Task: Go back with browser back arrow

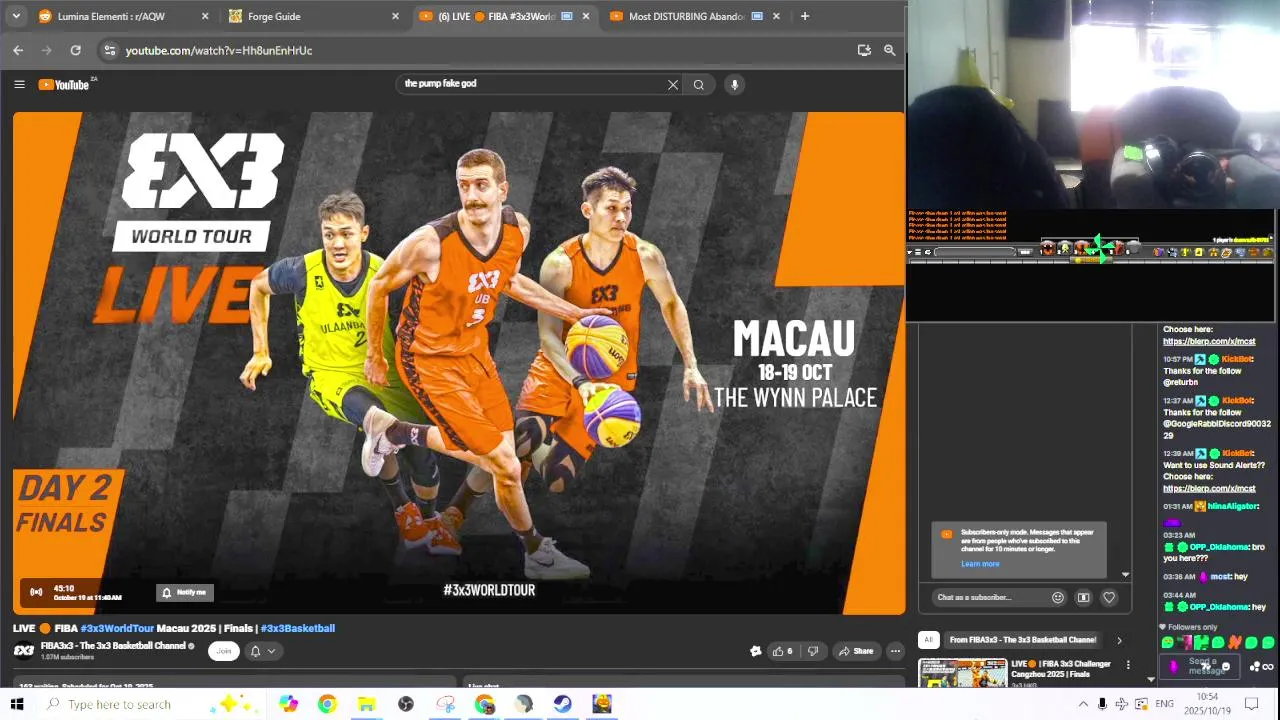Action: 18,50
